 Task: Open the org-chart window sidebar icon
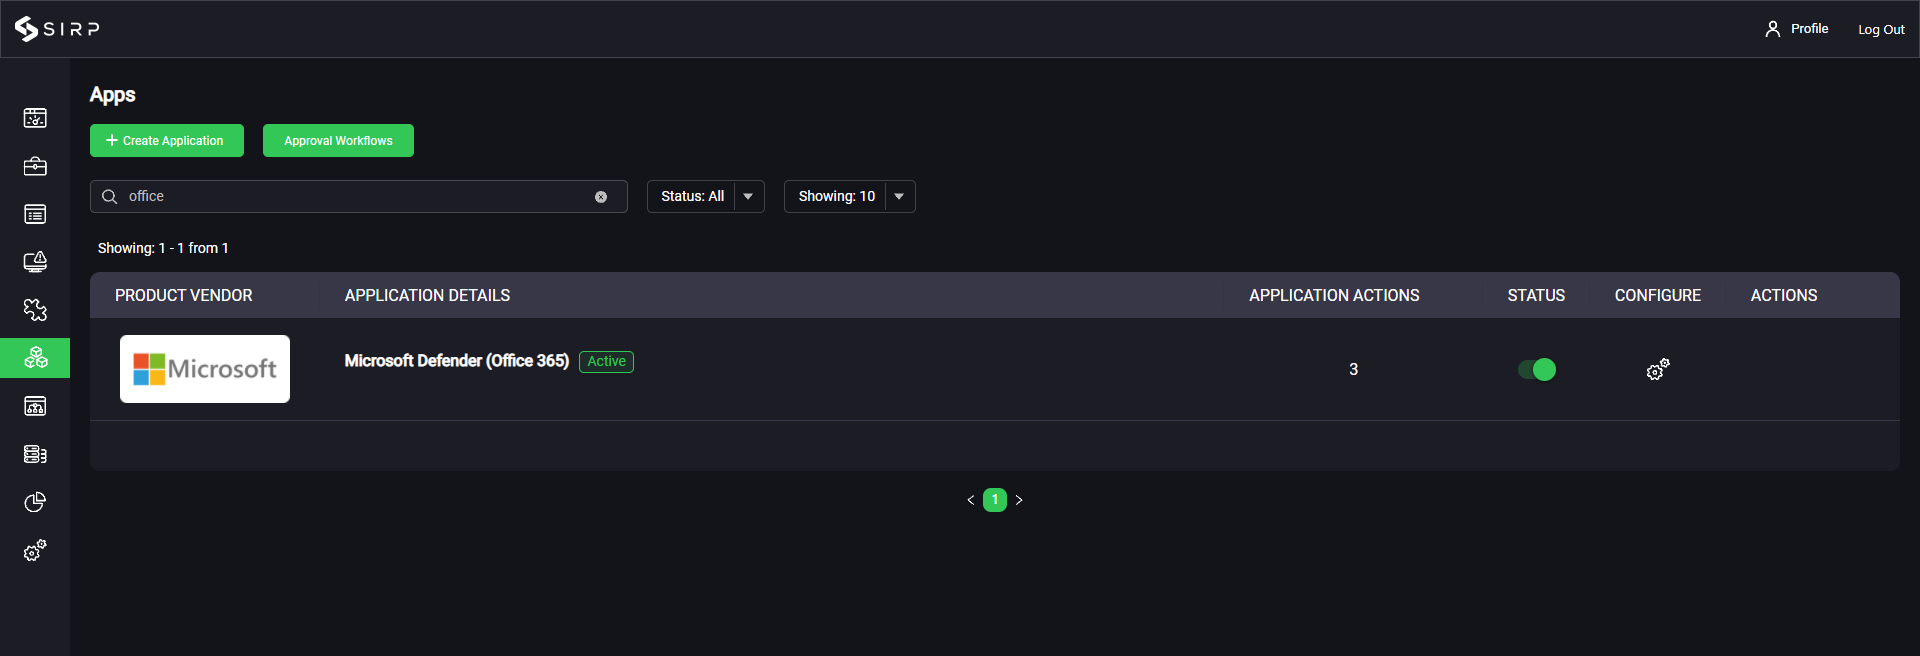tap(35, 406)
